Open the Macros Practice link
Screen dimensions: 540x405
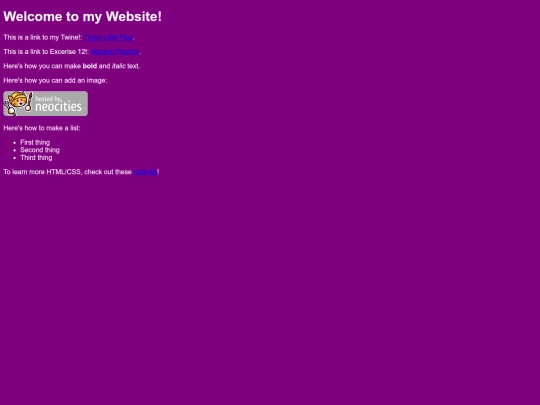[x=115, y=52]
